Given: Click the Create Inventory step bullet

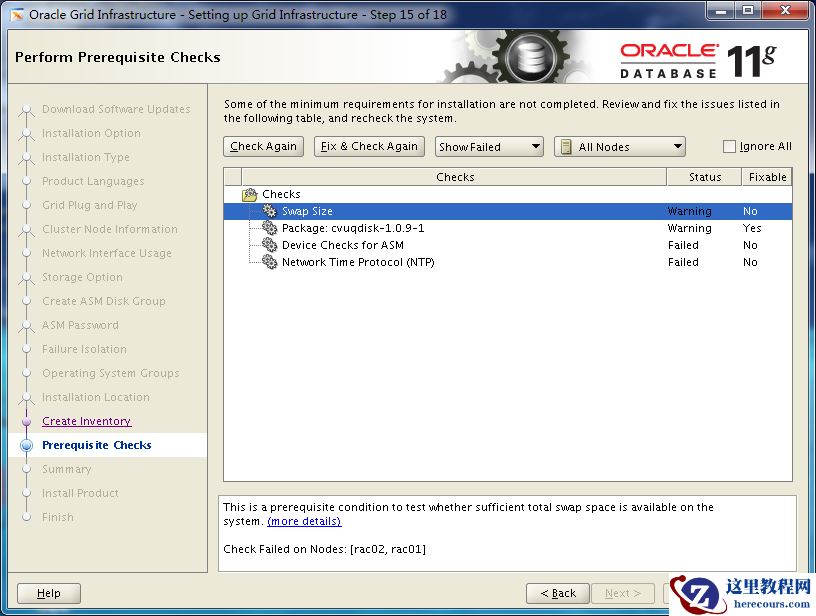Looking at the screenshot, I should click(26, 421).
